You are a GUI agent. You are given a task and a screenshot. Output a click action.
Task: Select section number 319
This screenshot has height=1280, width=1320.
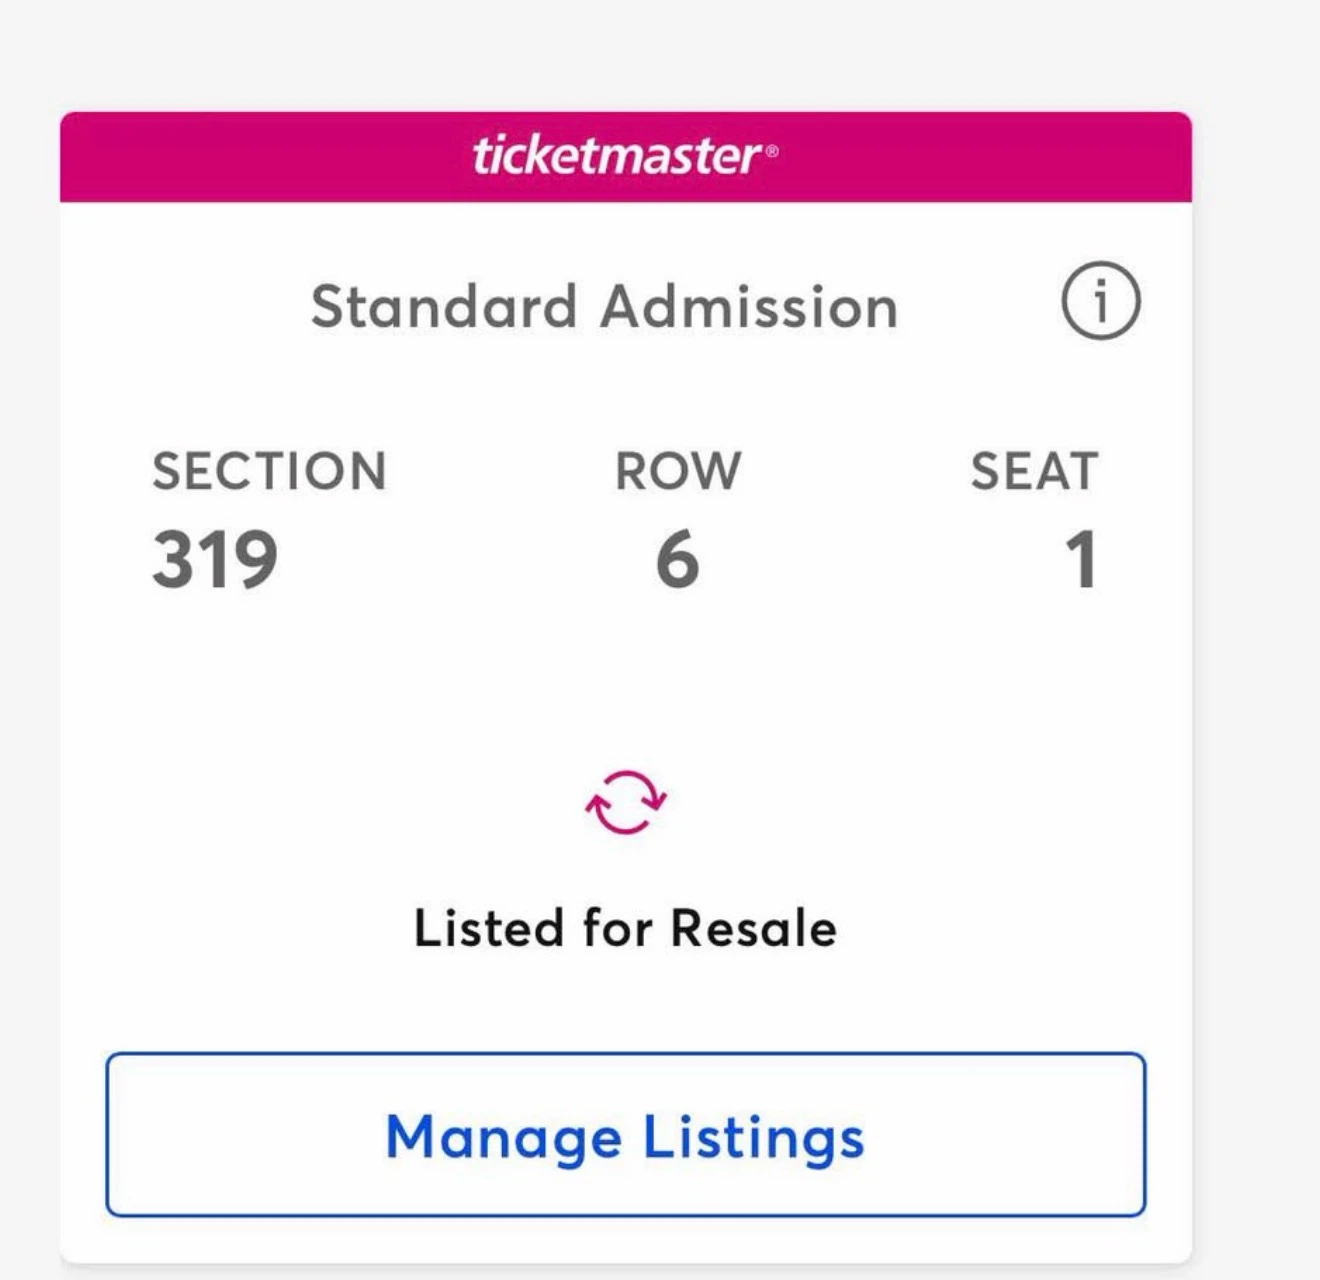tap(215, 559)
